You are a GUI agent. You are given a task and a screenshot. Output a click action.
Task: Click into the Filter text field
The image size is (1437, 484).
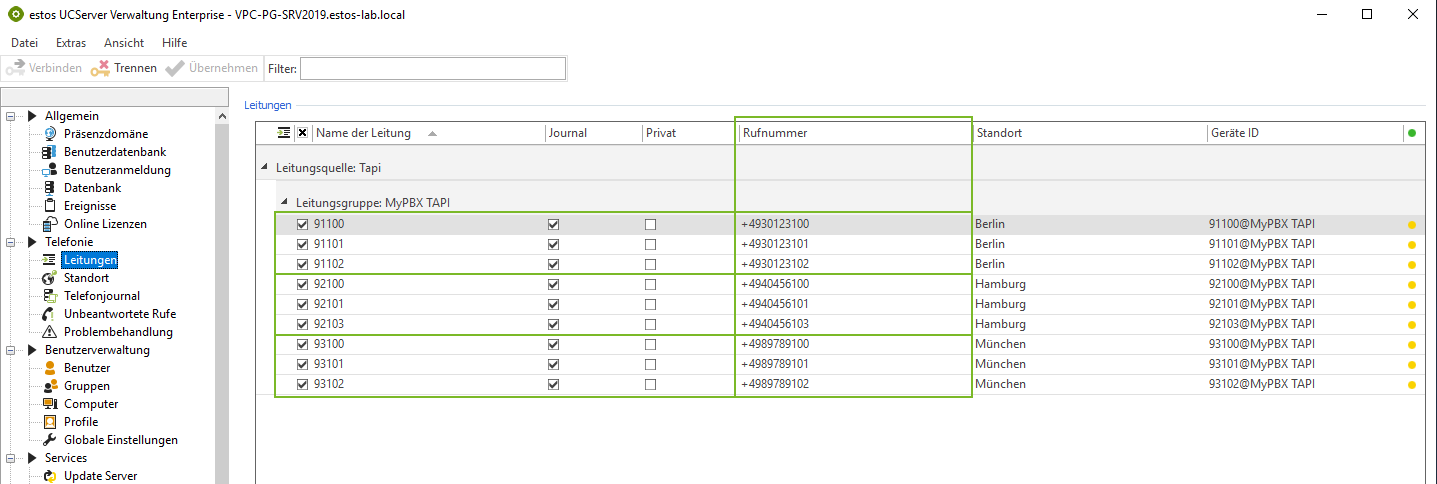(x=432, y=68)
